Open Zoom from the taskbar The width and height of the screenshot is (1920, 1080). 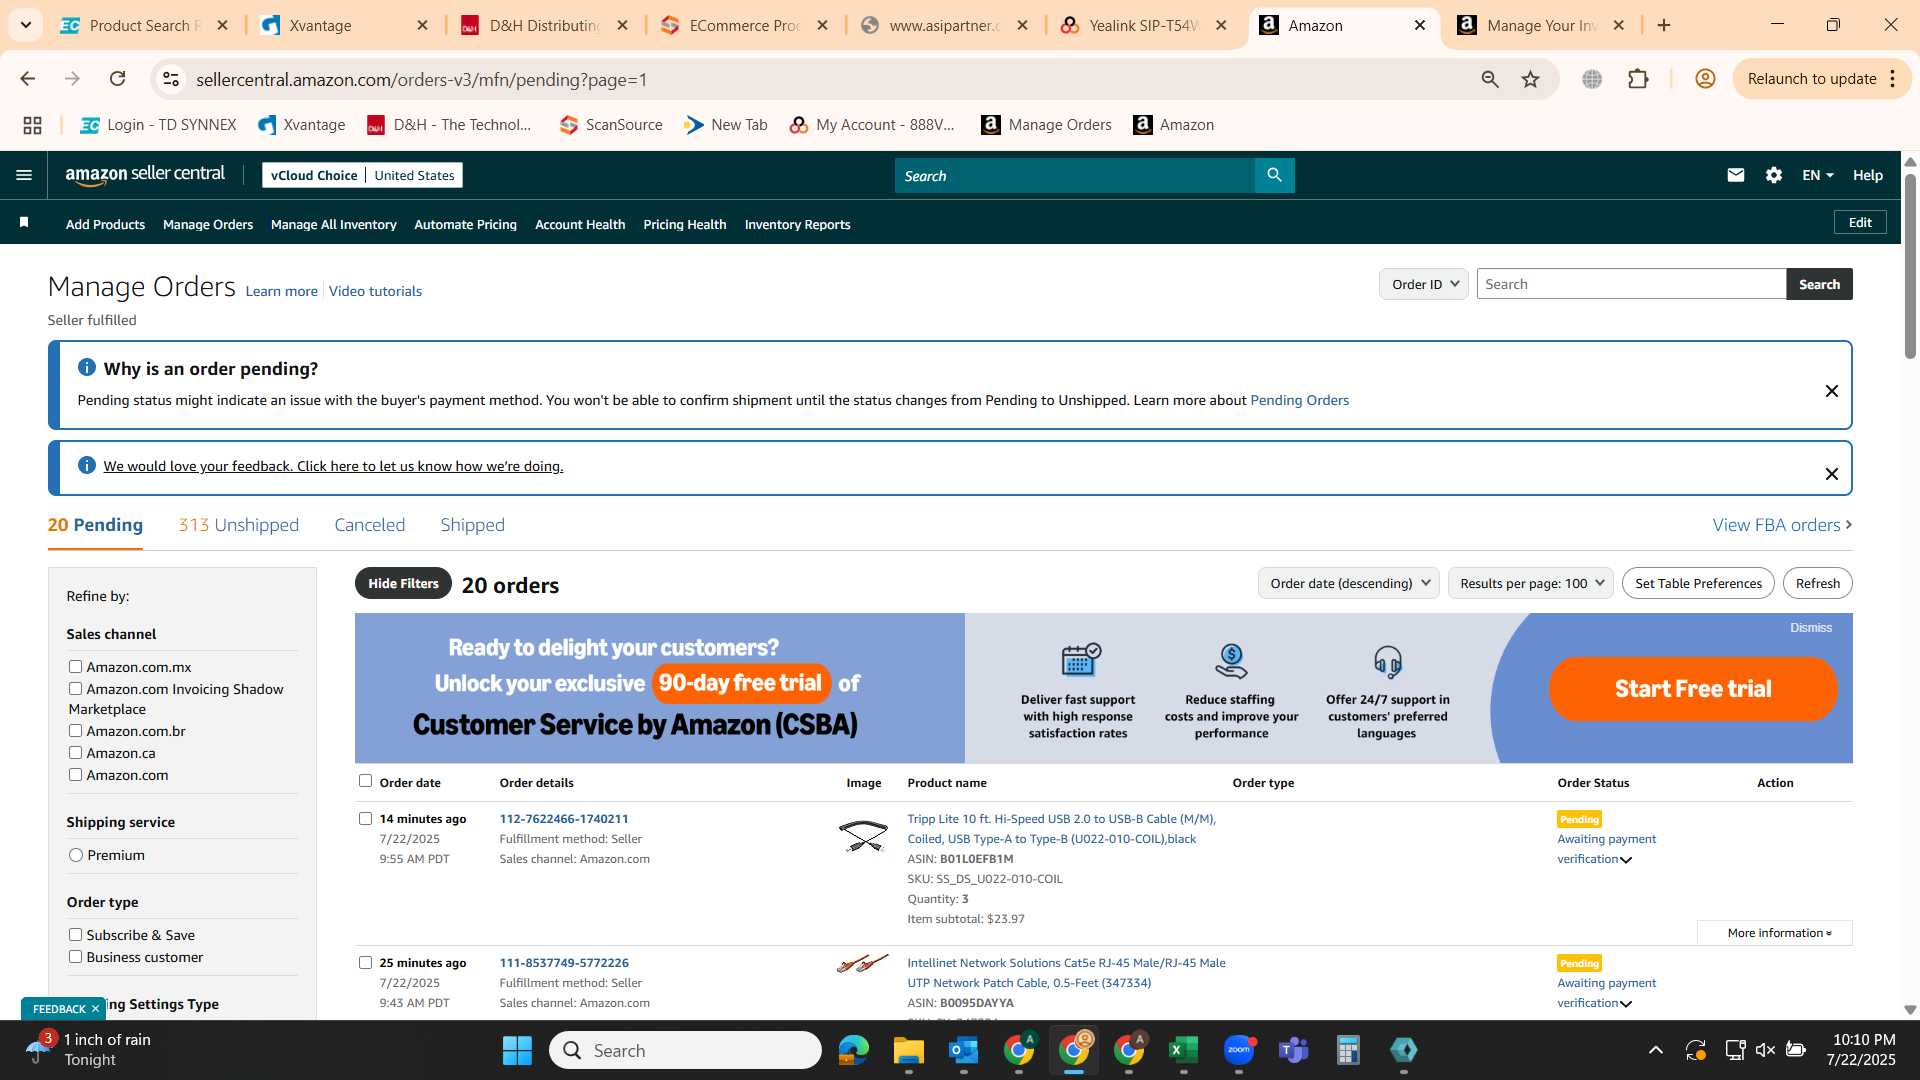point(1238,1050)
